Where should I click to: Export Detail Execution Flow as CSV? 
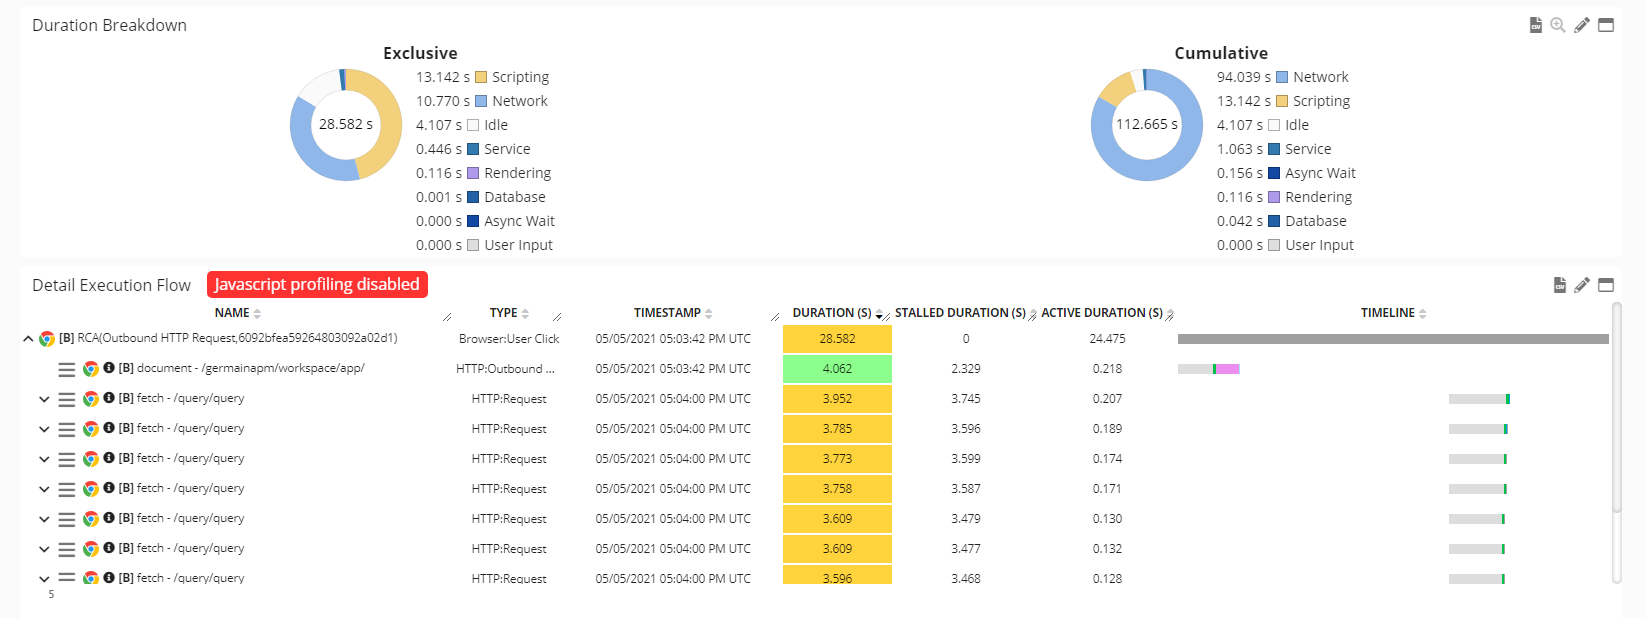[1559, 285]
